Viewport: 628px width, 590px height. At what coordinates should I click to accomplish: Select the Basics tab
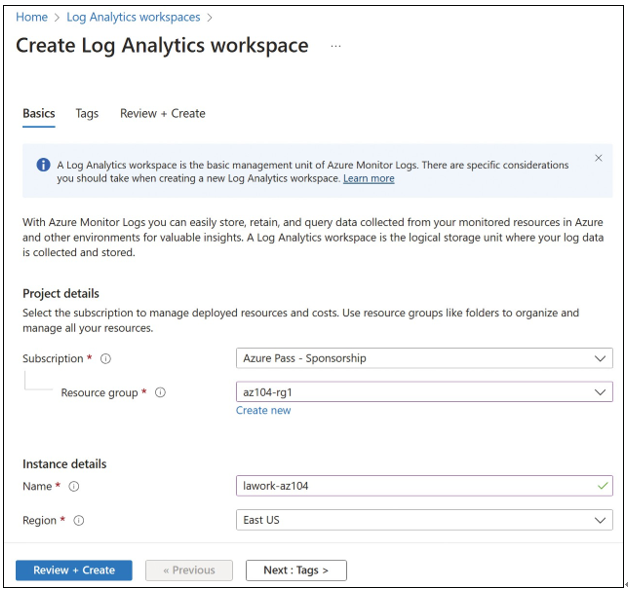coord(39,114)
